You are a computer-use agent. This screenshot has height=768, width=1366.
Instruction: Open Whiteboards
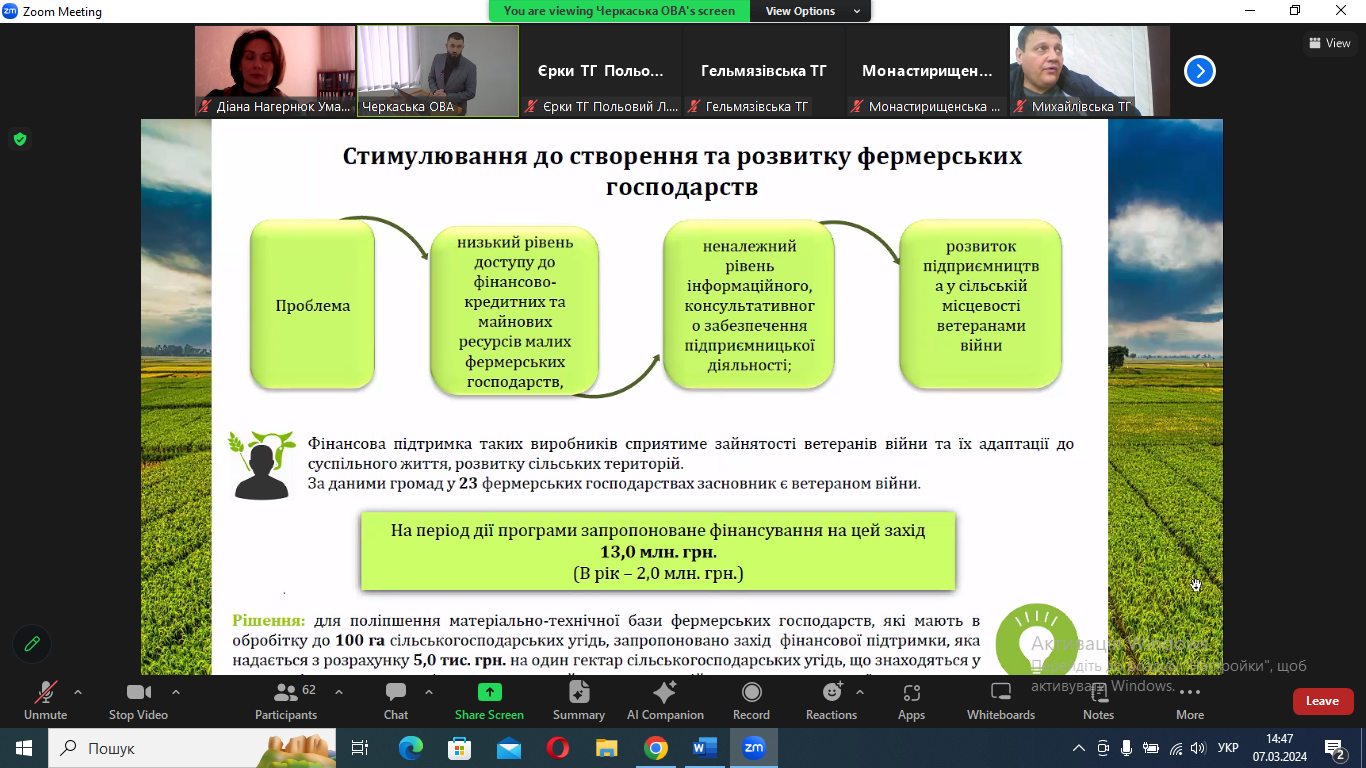point(1001,700)
